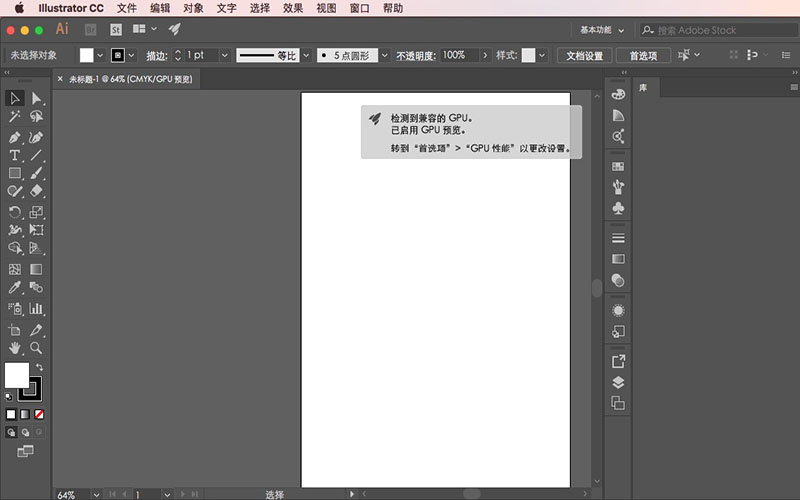The width and height of the screenshot is (800, 500).
Task: Select the Pen tool
Action: click(15, 137)
